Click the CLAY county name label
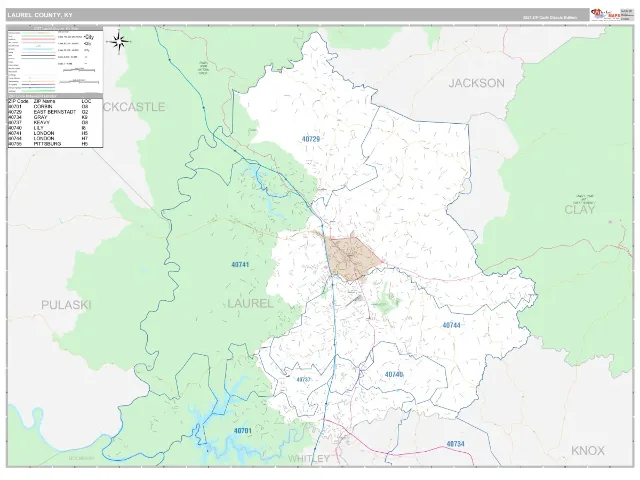Screen dimensions: 640x480 pos(580,210)
